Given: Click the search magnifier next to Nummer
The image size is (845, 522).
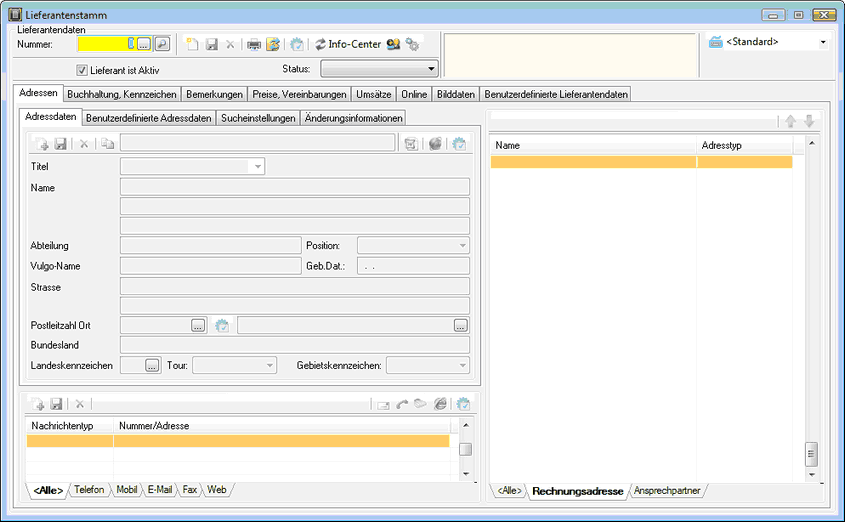Looking at the screenshot, I should (162, 44).
